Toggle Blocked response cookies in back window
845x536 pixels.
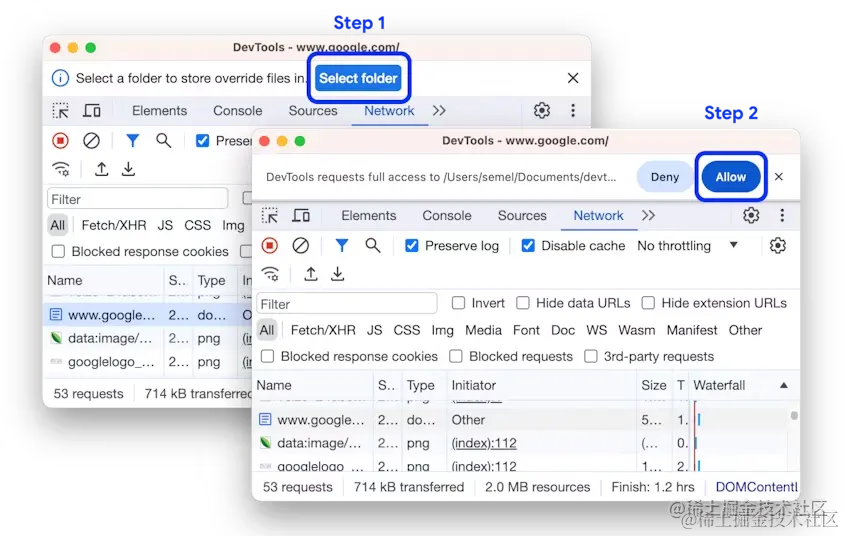58,252
